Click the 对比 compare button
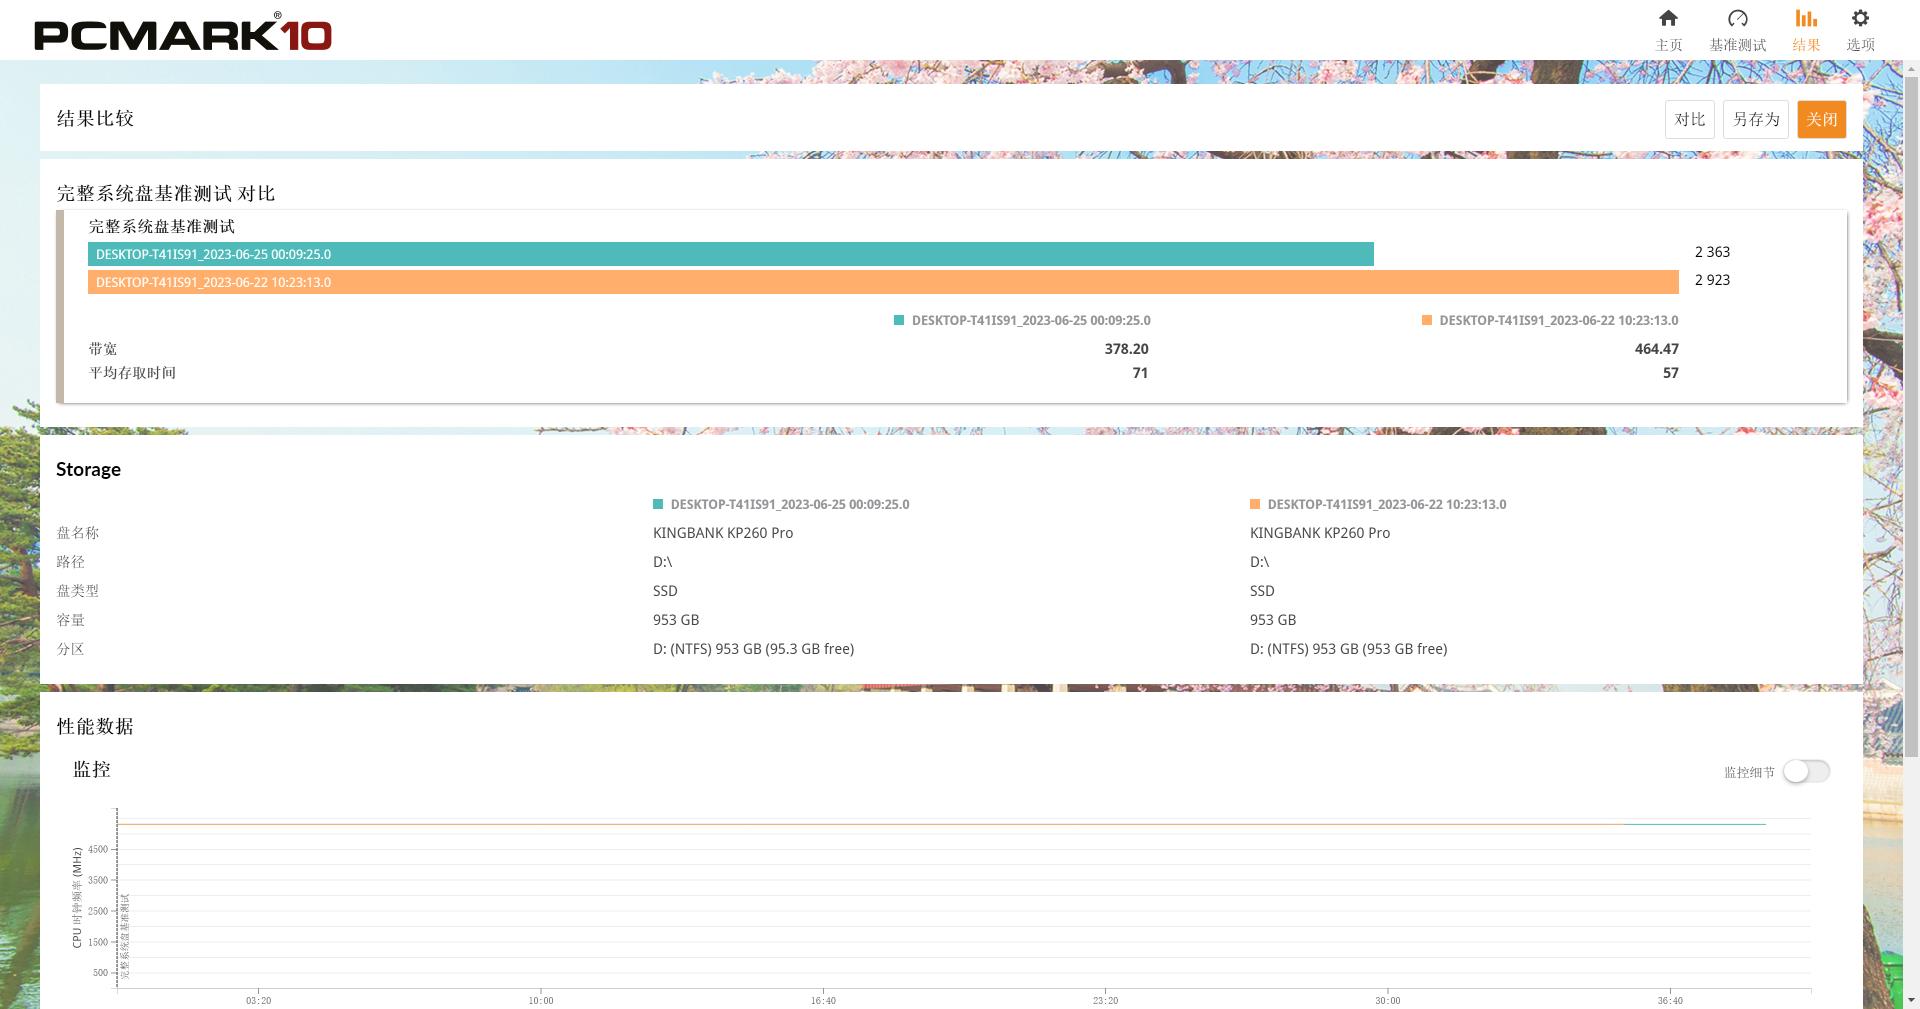The height and width of the screenshot is (1009, 1920). point(1689,119)
